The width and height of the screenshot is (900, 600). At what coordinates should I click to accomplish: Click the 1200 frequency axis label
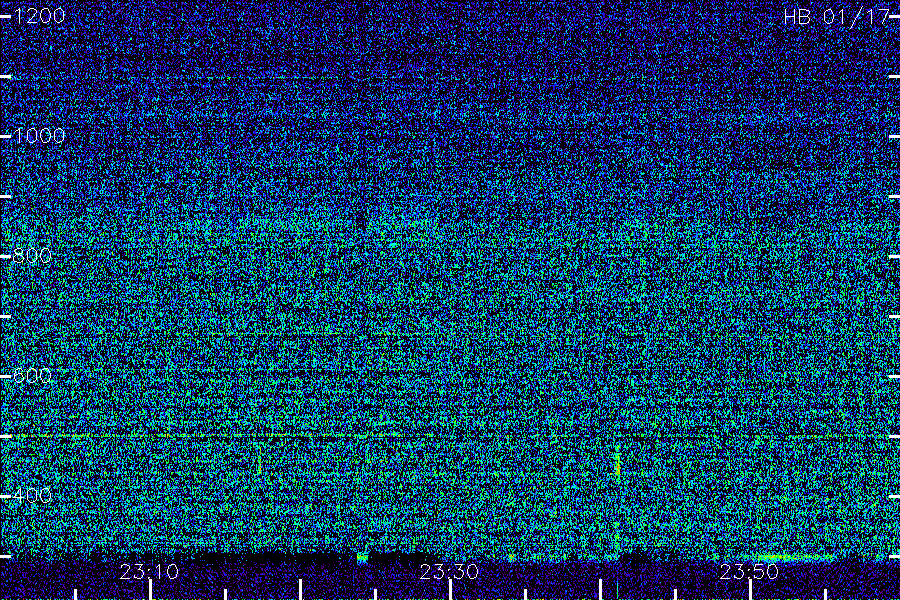click(x=39, y=16)
